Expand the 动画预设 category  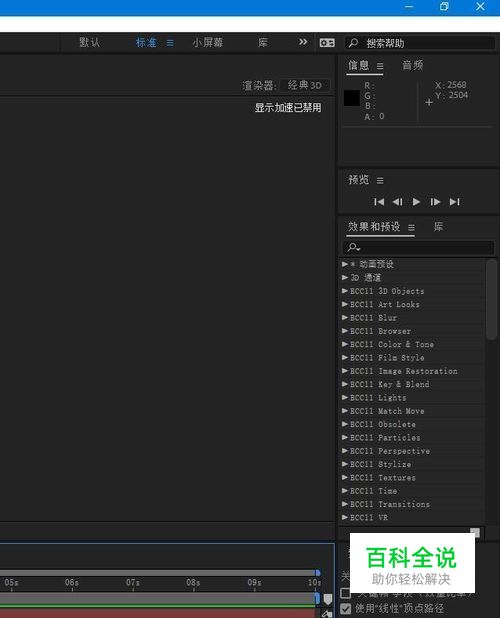[345, 264]
